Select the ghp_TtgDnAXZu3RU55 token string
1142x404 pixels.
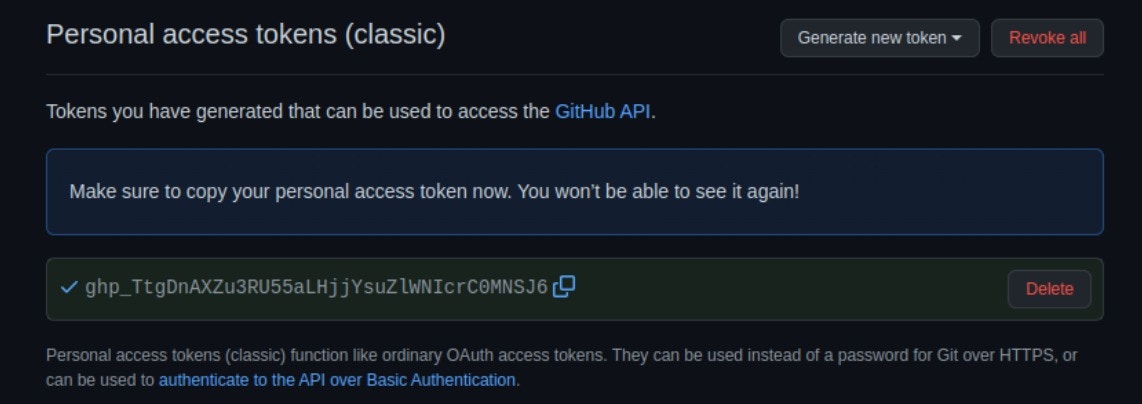pos(316,288)
